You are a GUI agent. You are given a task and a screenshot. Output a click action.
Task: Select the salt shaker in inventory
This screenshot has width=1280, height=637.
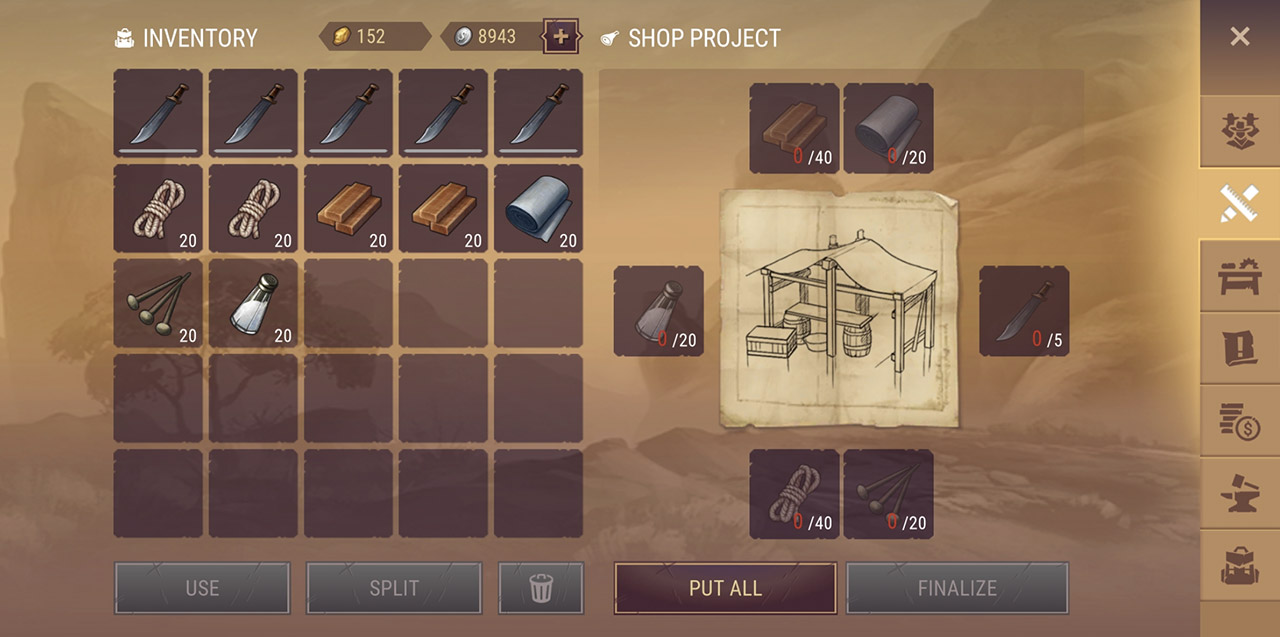253,303
